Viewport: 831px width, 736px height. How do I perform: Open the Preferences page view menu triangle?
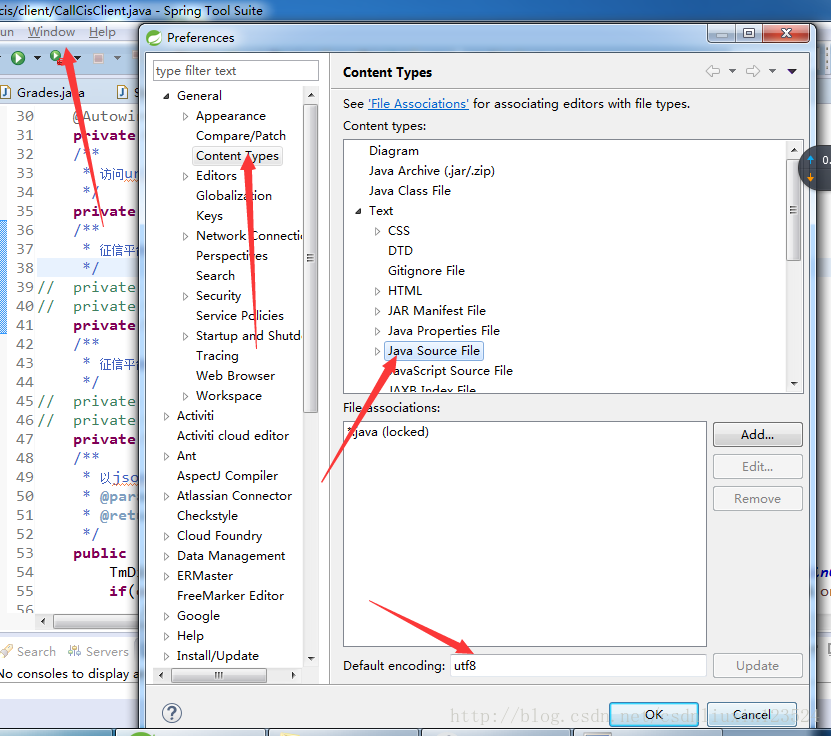click(x=792, y=71)
